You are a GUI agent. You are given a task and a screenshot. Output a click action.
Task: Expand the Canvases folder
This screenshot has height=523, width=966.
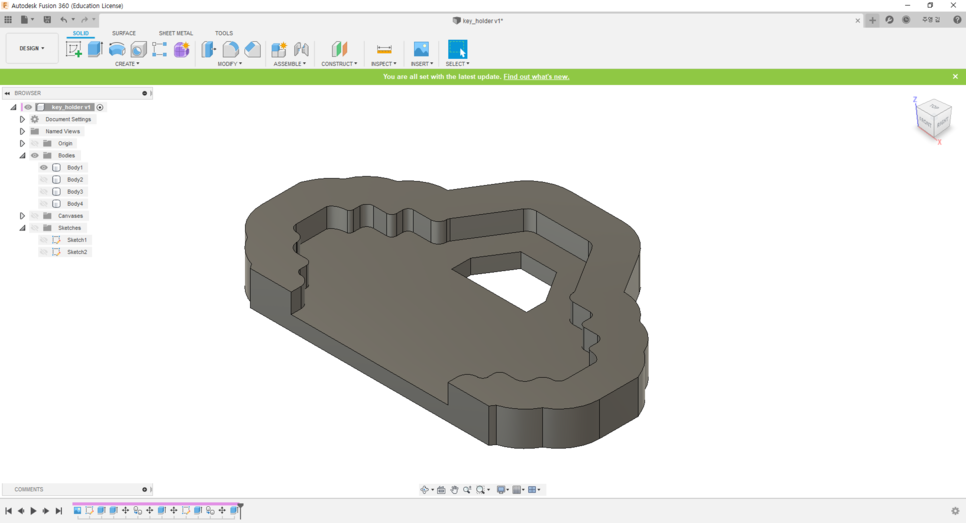(x=22, y=216)
